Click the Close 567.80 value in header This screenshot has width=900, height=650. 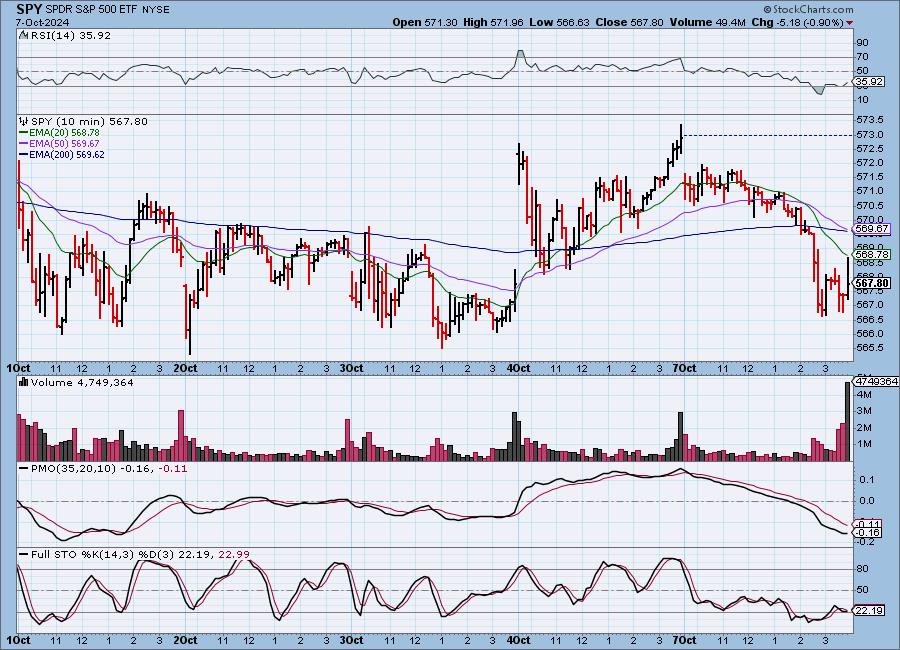(x=629, y=22)
